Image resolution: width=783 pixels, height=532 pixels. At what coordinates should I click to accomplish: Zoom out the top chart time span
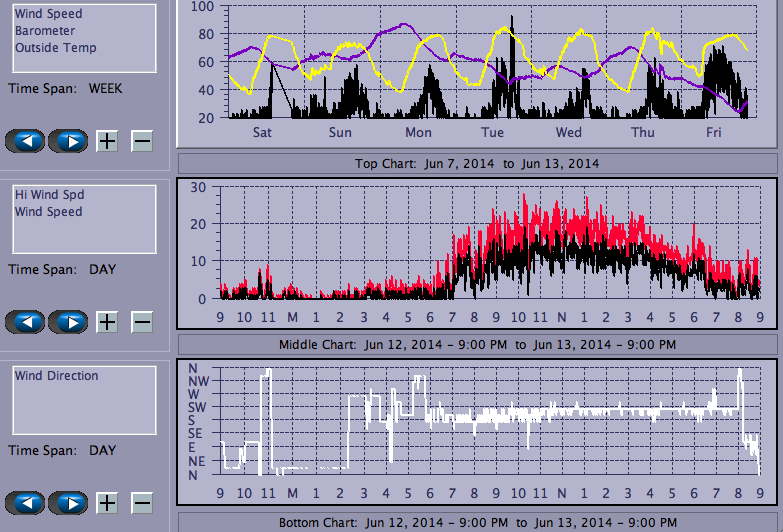[x=142, y=141]
